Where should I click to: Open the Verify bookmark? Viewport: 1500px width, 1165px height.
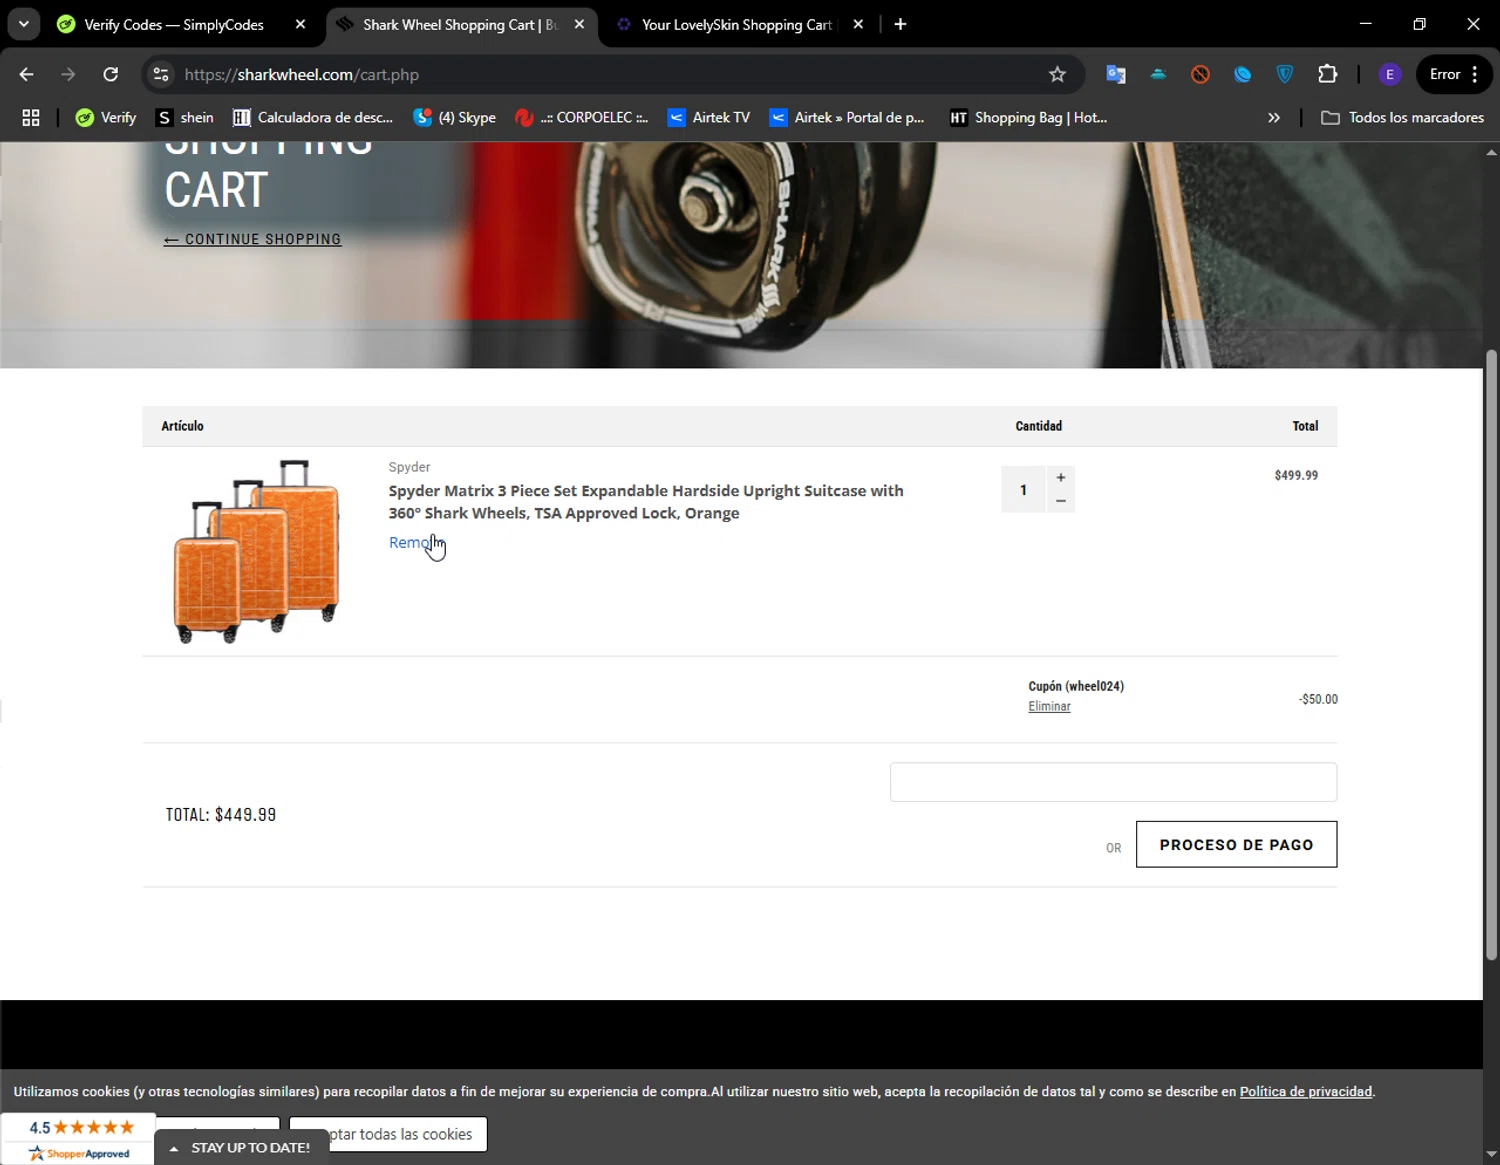click(106, 117)
